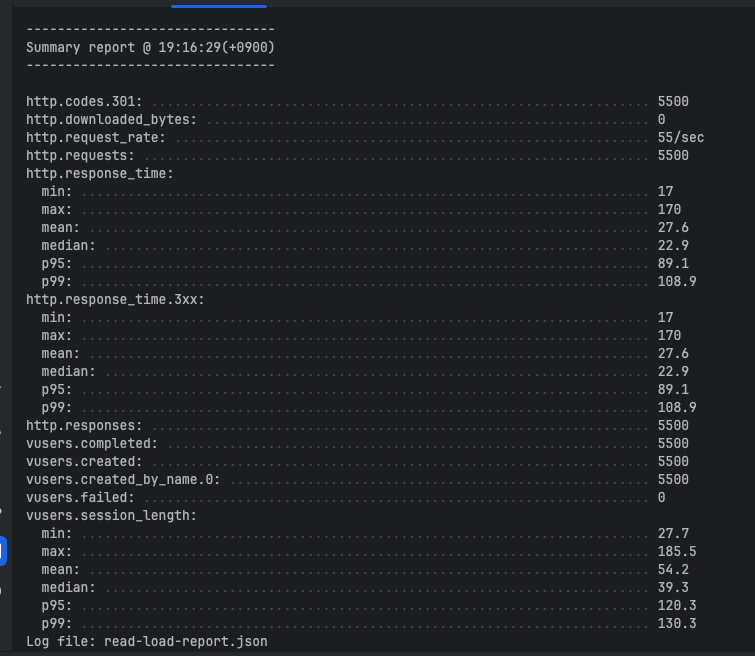
Task: Click the vusers.failed label
Action: (80, 498)
